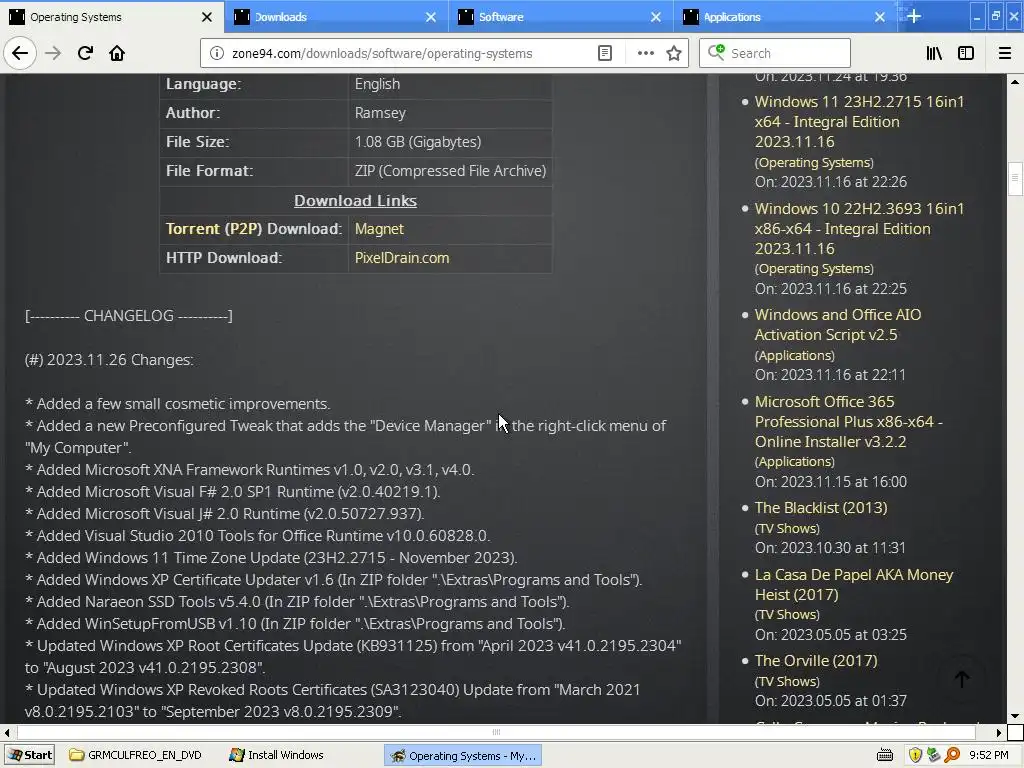The height and width of the screenshot is (768, 1024).
Task: Bookmark this page with the star
Action: pos(674,53)
